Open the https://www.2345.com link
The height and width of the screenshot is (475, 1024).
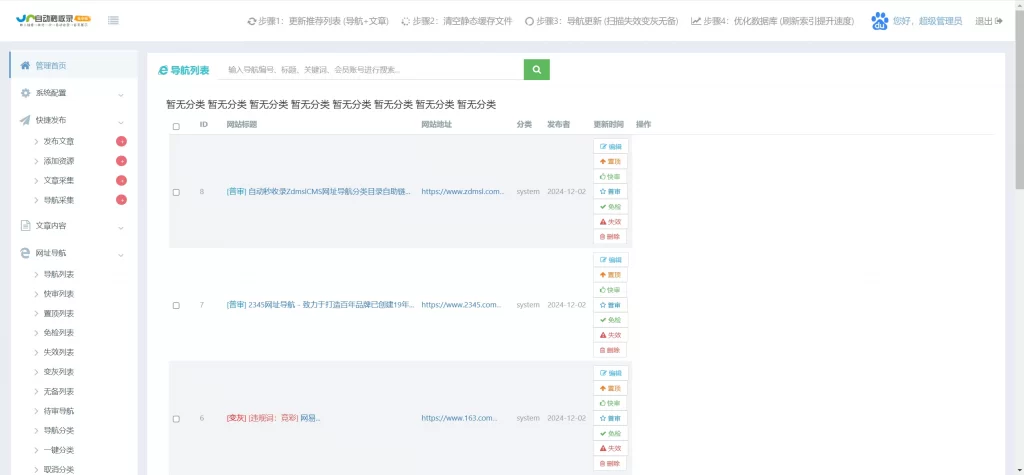[x=461, y=305]
